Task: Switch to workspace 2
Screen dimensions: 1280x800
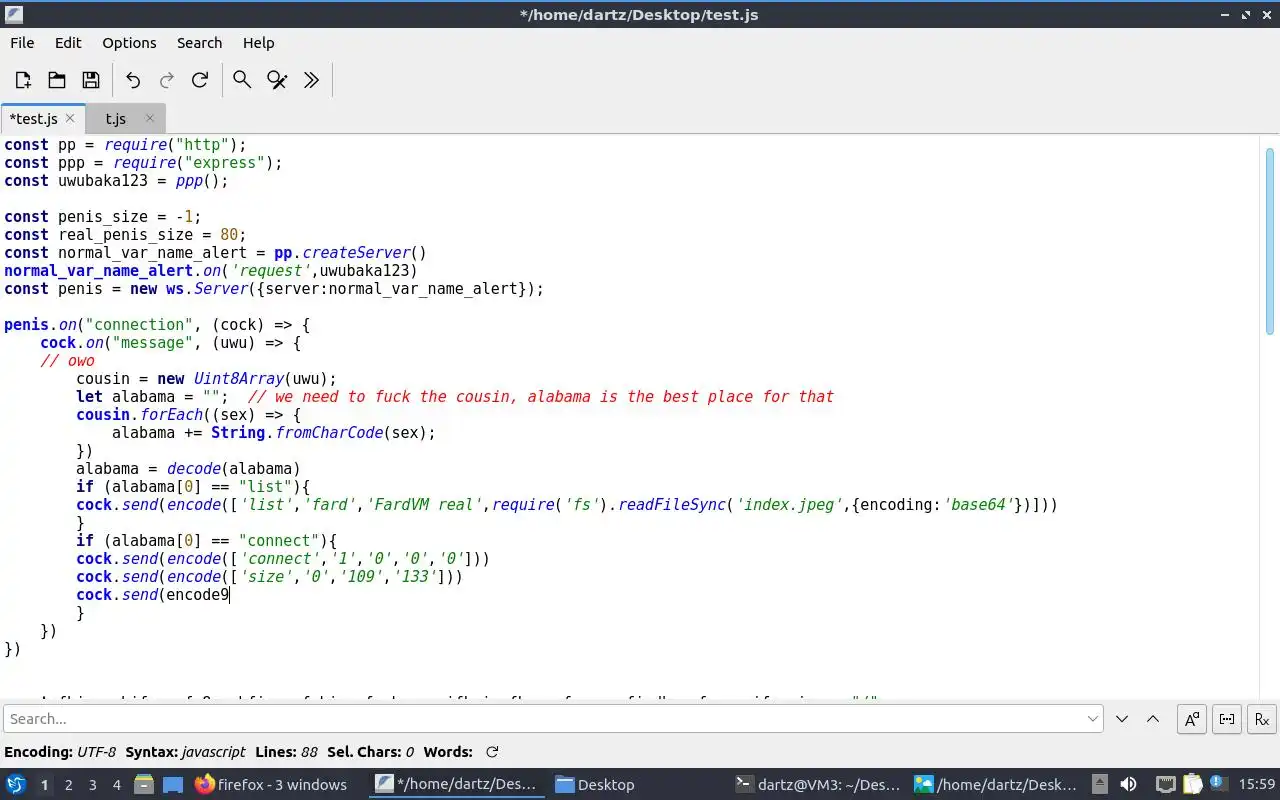Action: pos(68,785)
